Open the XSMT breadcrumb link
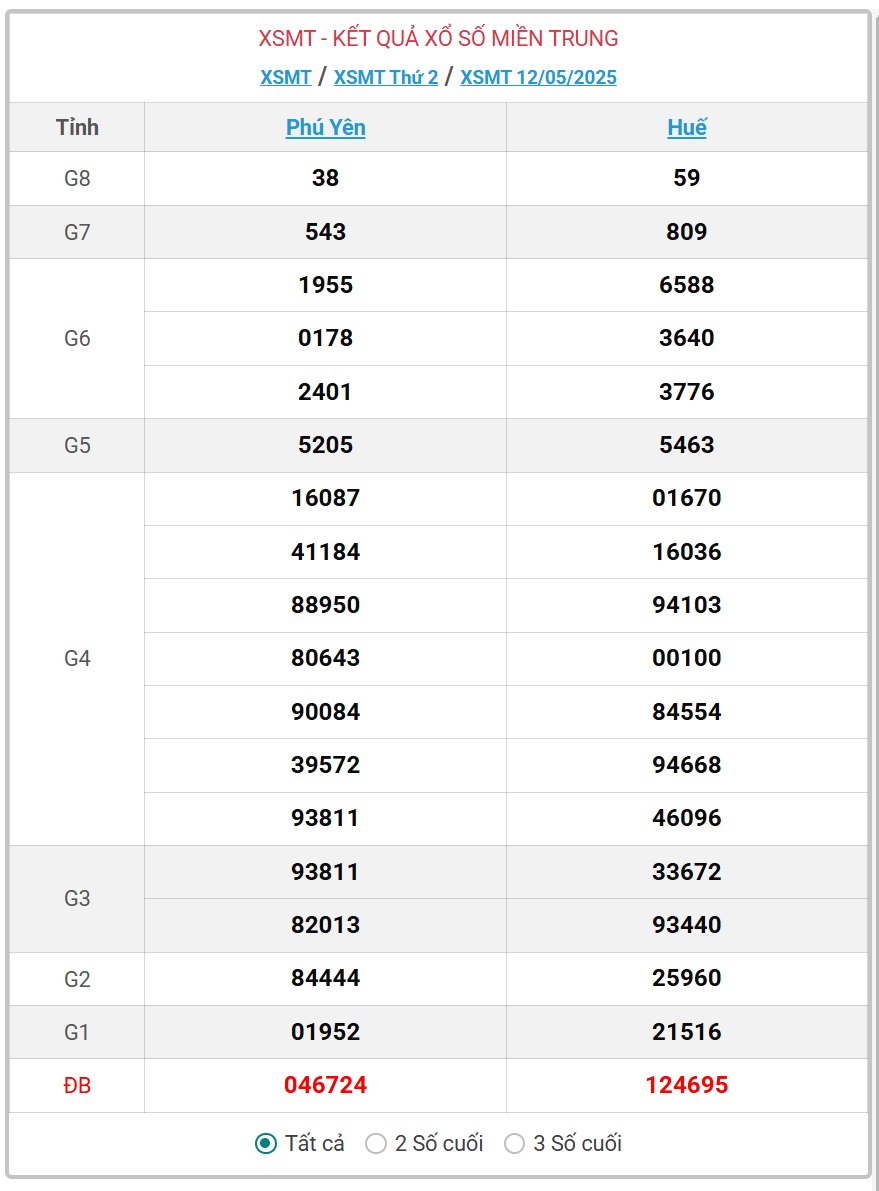The image size is (879, 1191). (286, 77)
